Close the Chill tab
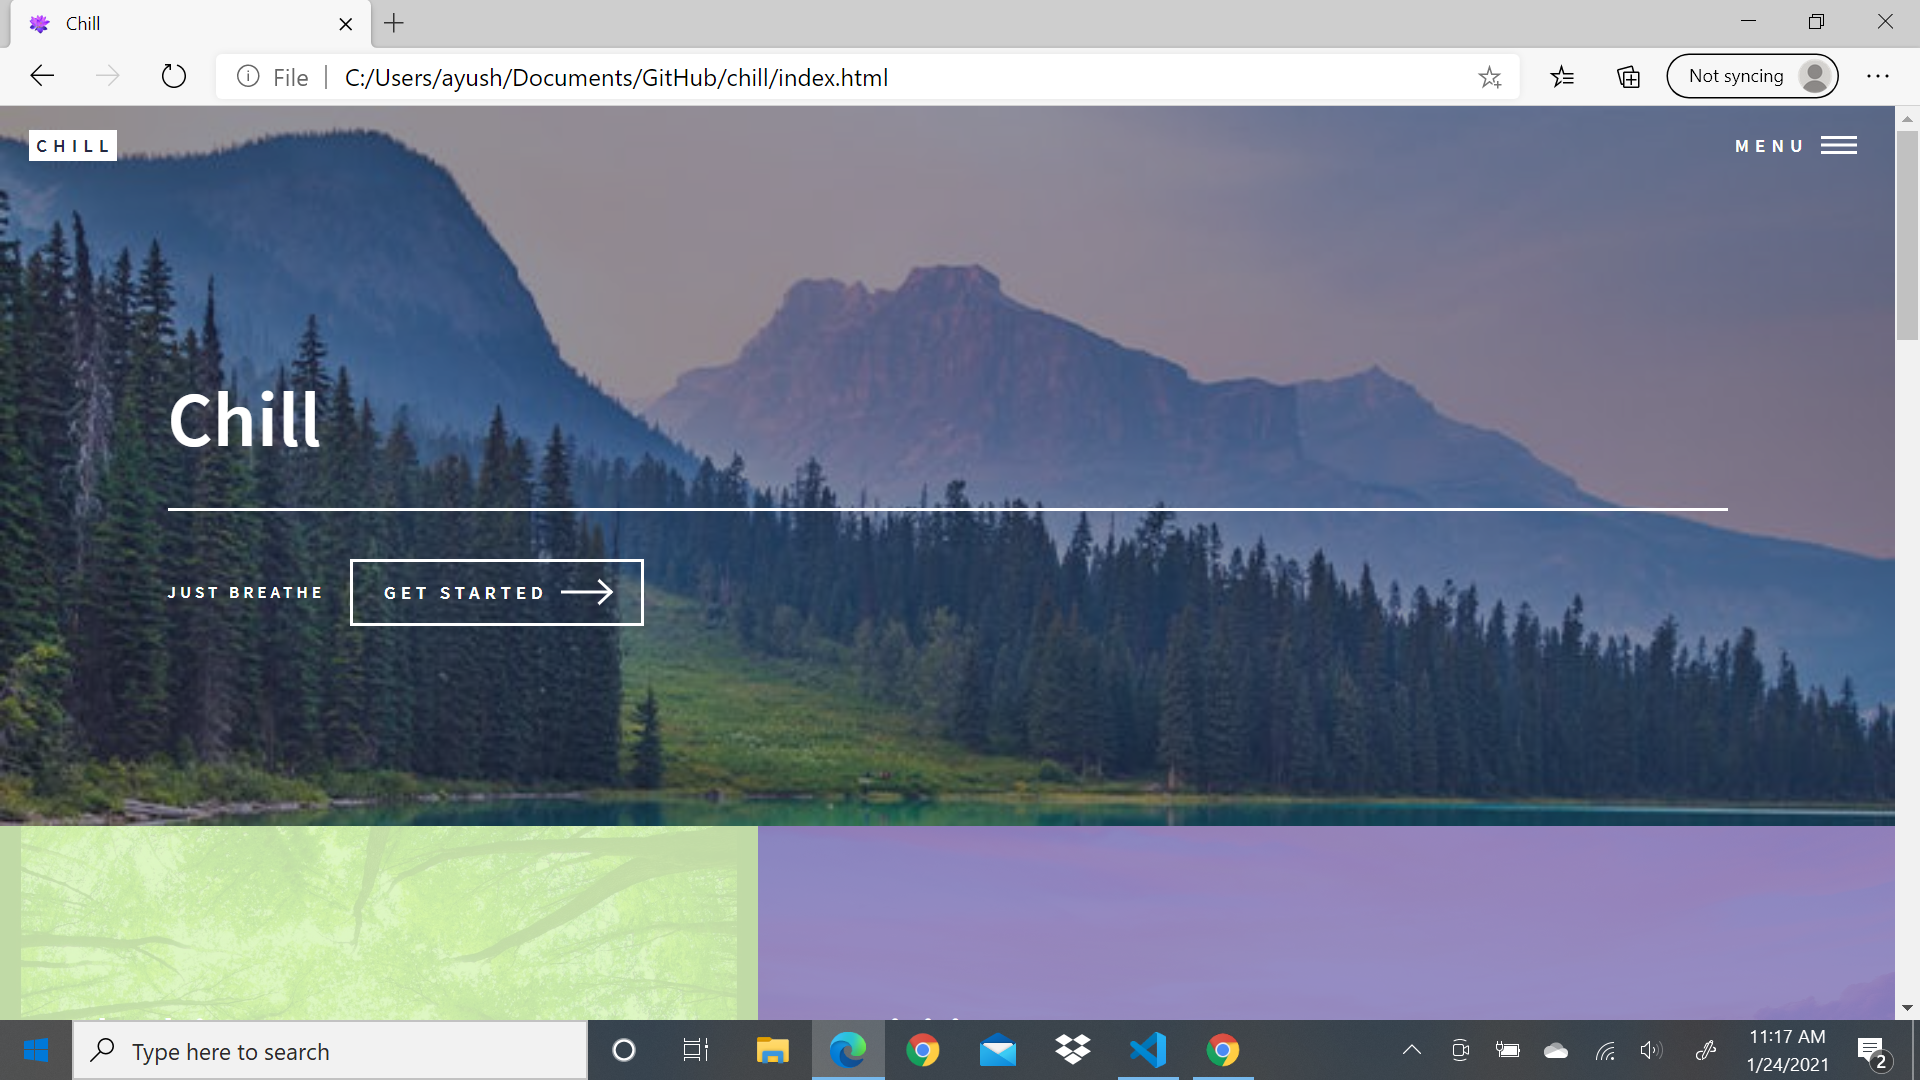Screen dimensions: 1920x1080 tap(346, 24)
